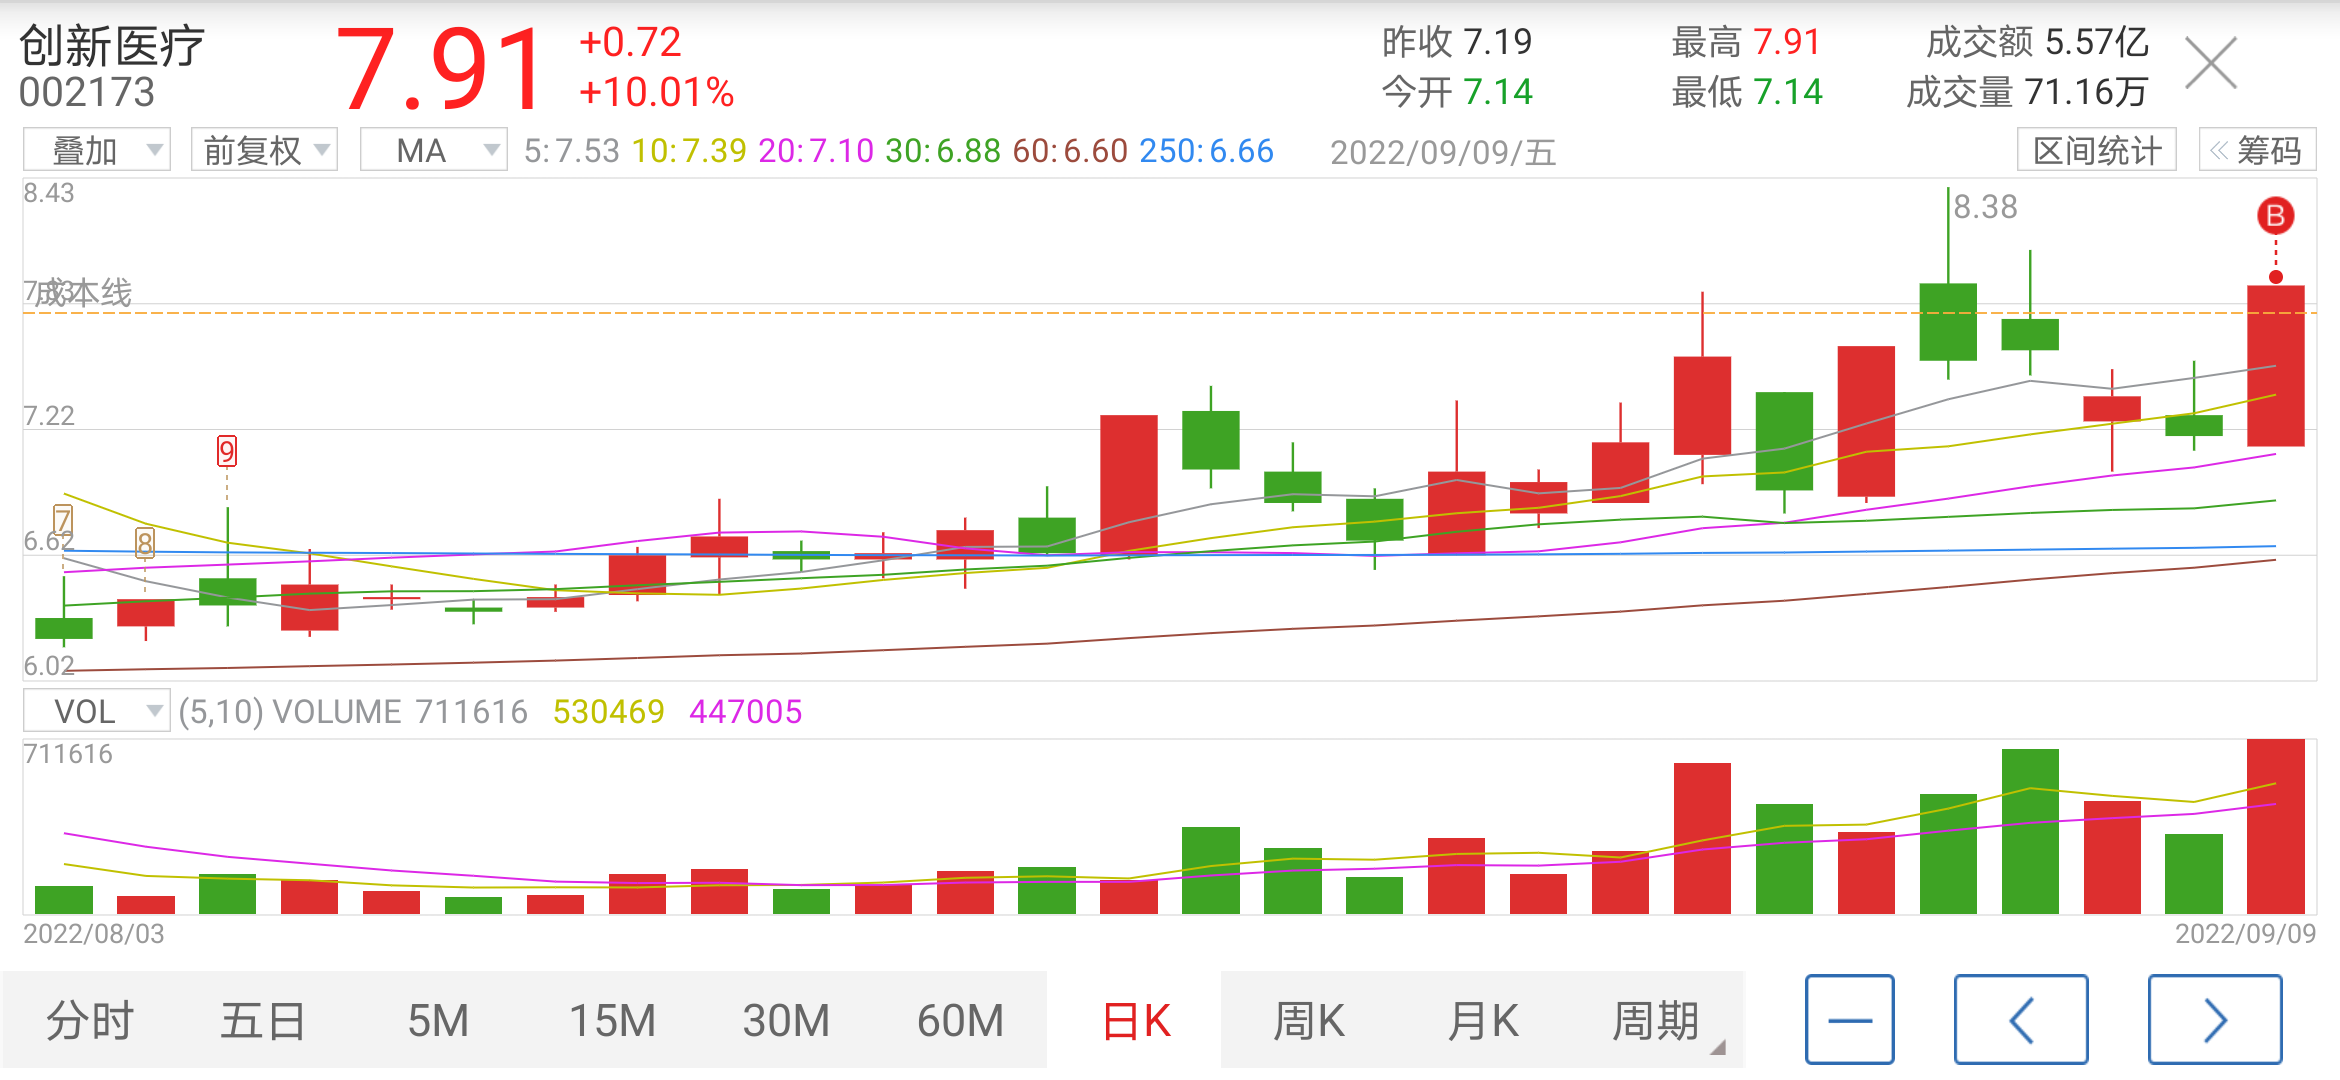The image size is (2340, 1080).
Task: Switch to the 五日 tab
Action: click(262, 1021)
